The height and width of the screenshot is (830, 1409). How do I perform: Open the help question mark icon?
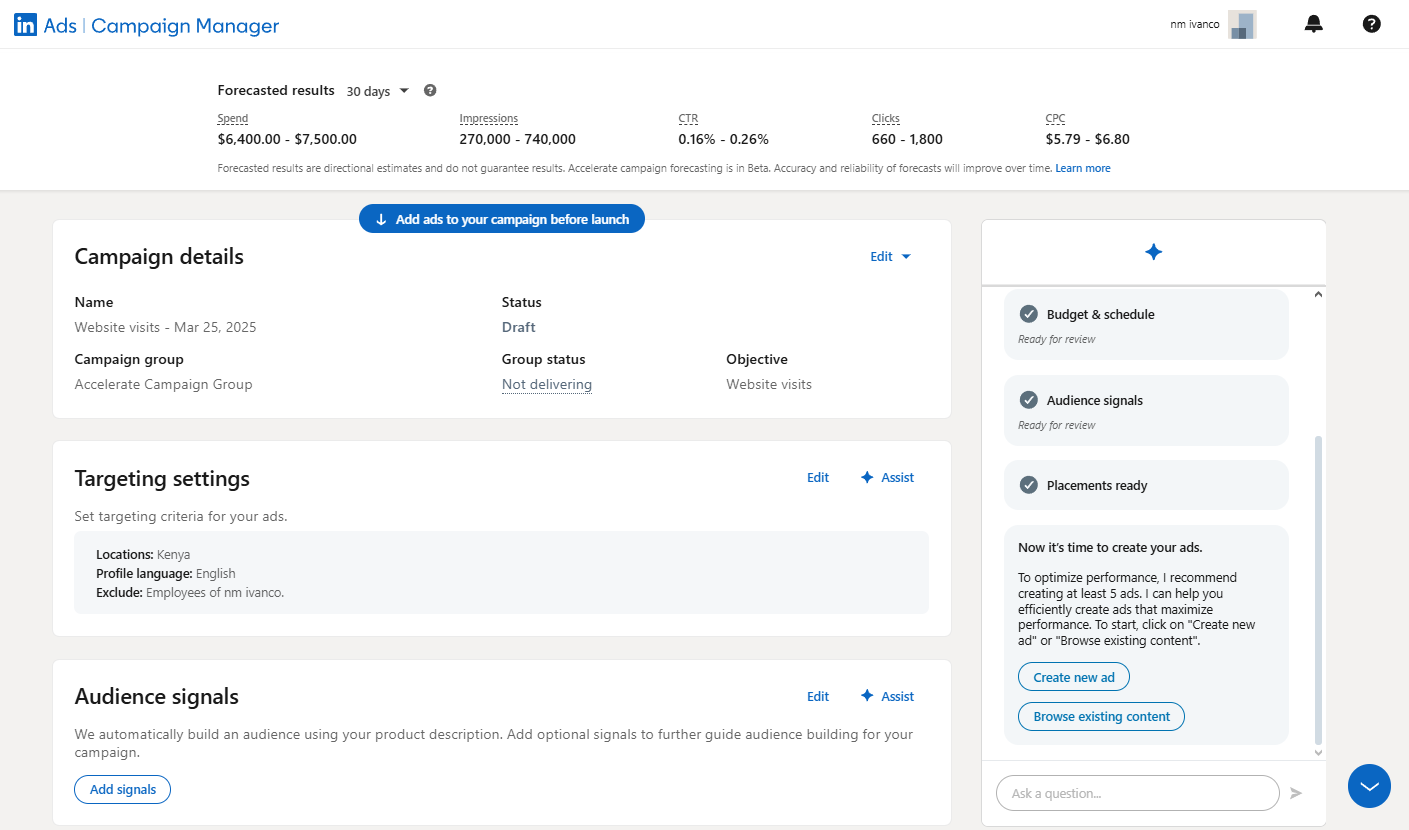(x=1372, y=24)
